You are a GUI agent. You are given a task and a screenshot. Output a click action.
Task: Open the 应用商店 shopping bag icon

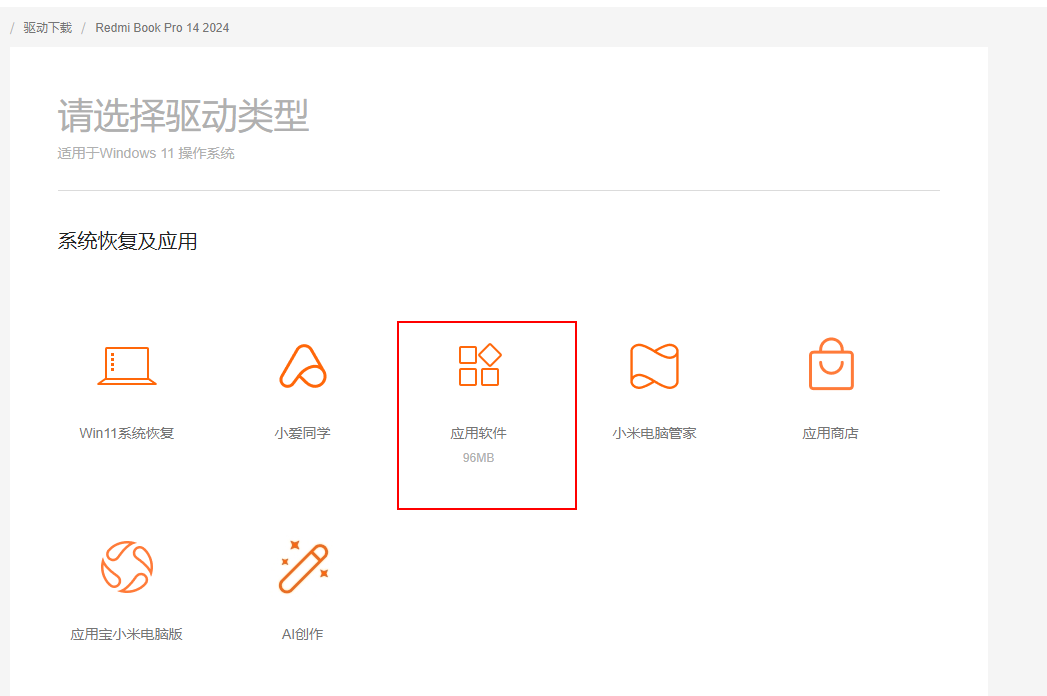tap(831, 364)
